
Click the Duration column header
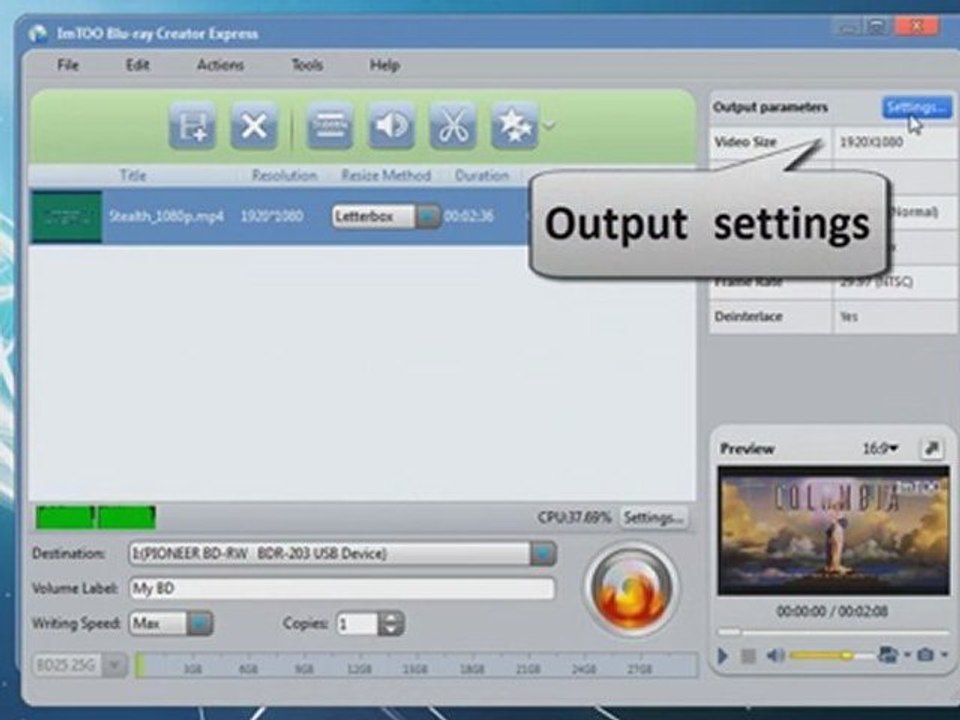tap(482, 176)
